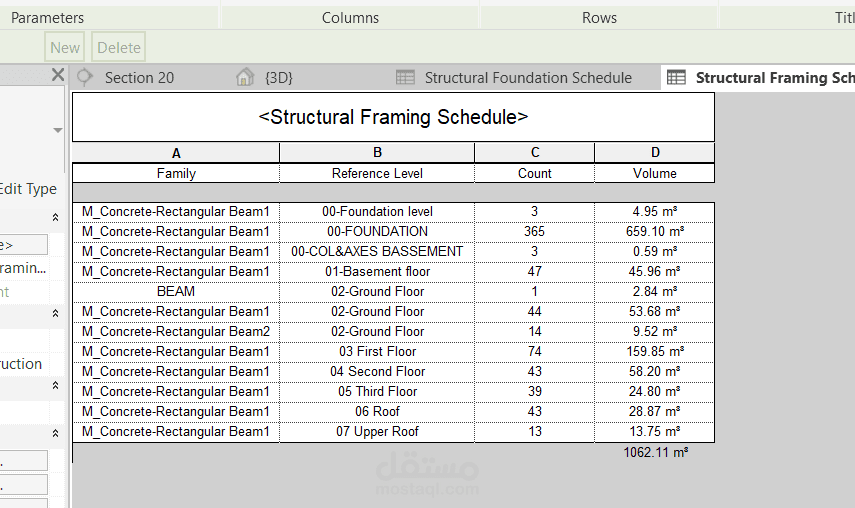Collapse the first properties group chevron
This screenshot has height=508, width=855.
(56, 217)
